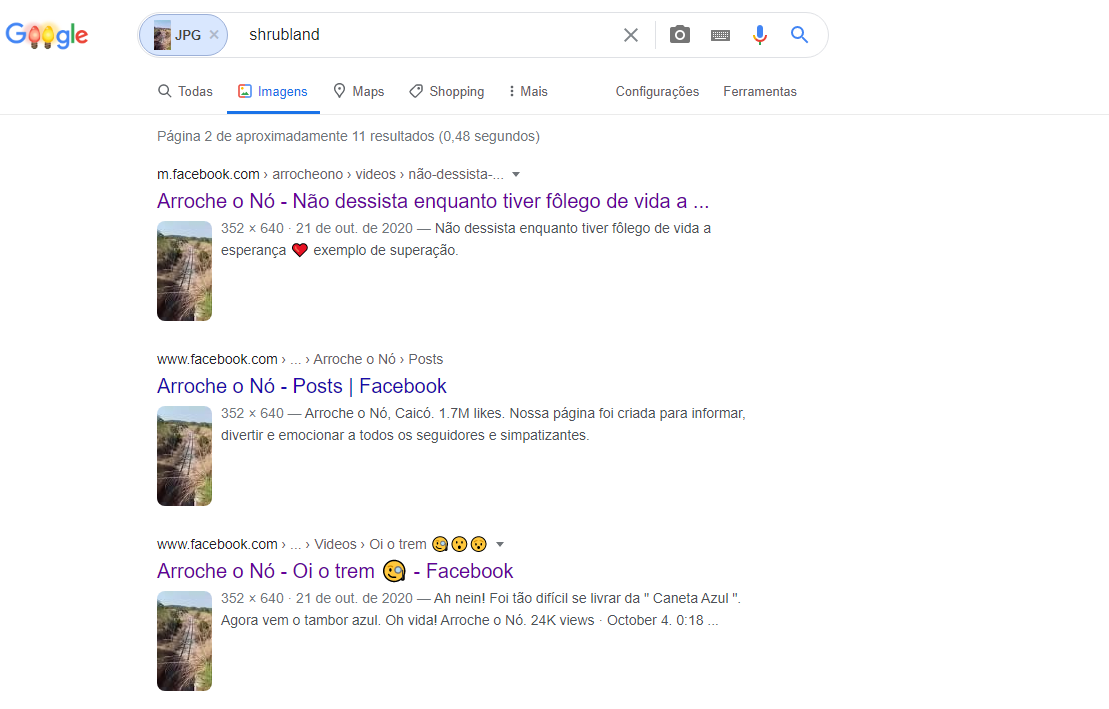Select the m.facebook.com breadcrumb URL
Viewport: 1109px width, 709px height.
pyautogui.click(x=330, y=174)
